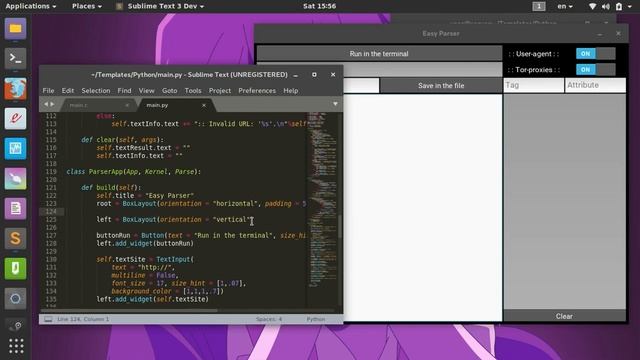Maximize the Sublime Text window
This screenshot has width=640, height=360.
coord(314,75)
